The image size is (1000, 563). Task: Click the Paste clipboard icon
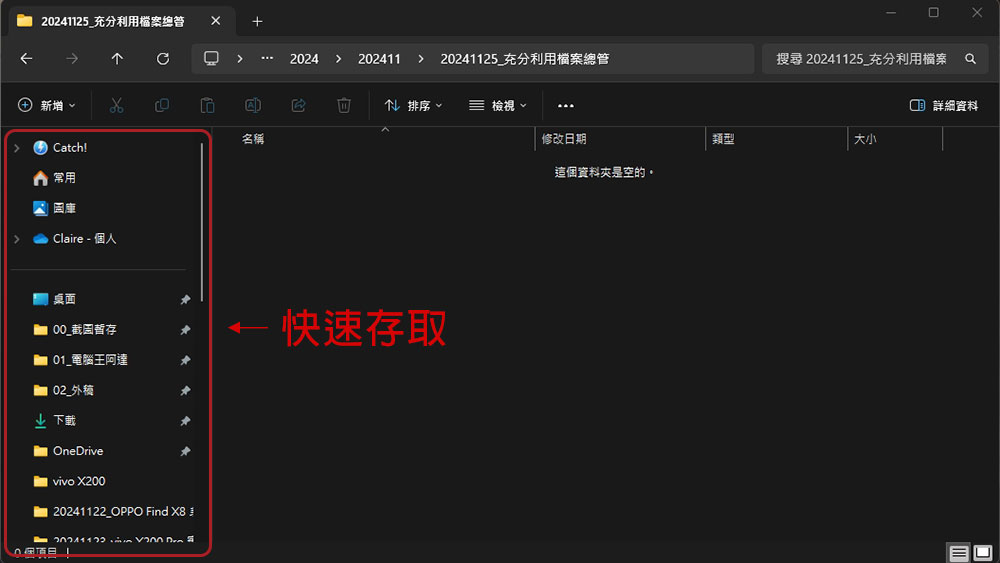coord(207,105)
